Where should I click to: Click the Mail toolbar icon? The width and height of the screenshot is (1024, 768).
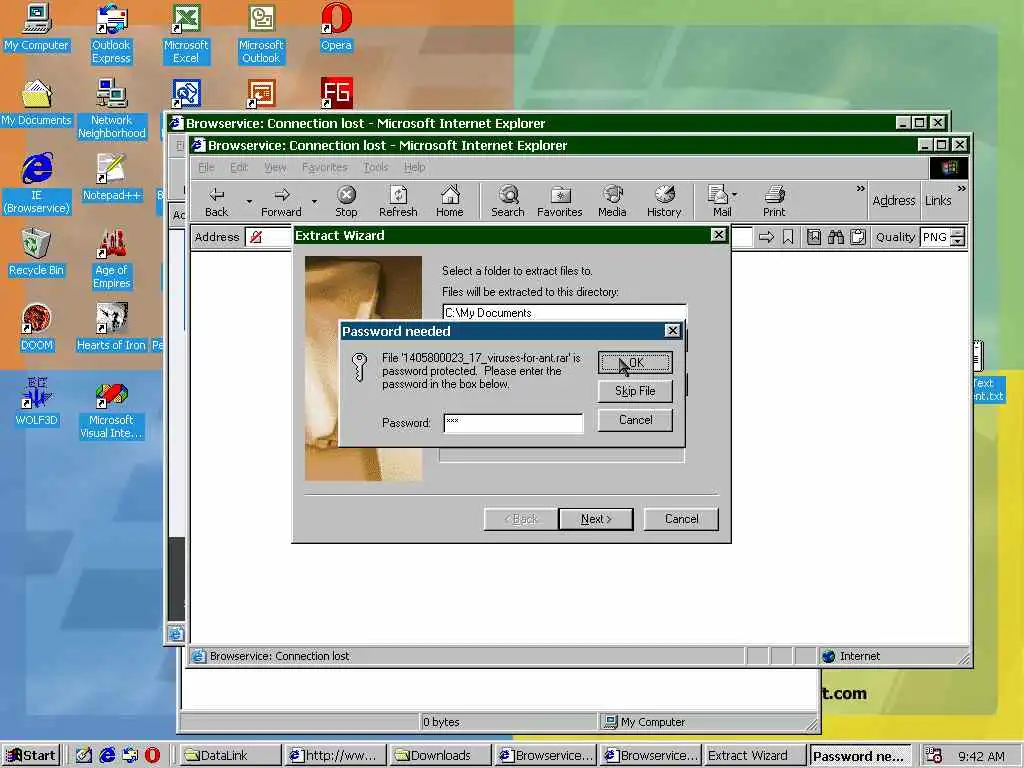click(720, 201)
